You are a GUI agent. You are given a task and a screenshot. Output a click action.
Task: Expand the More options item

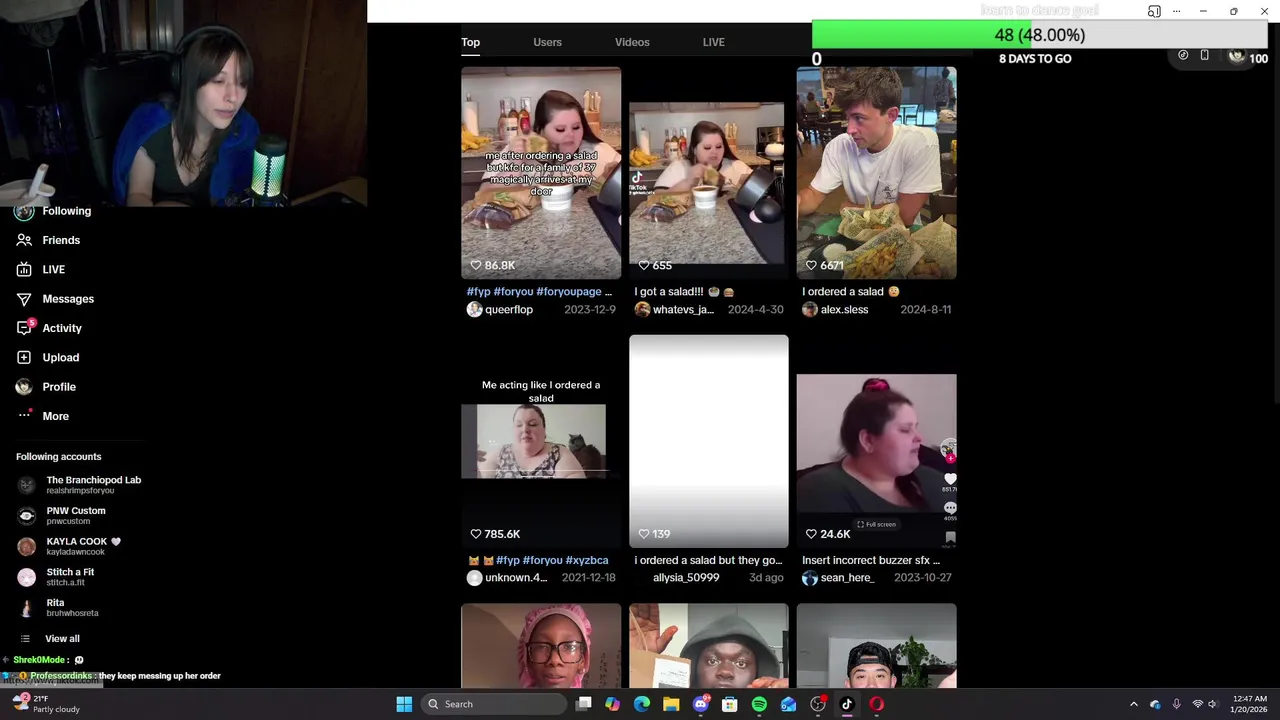click(43, 416)
